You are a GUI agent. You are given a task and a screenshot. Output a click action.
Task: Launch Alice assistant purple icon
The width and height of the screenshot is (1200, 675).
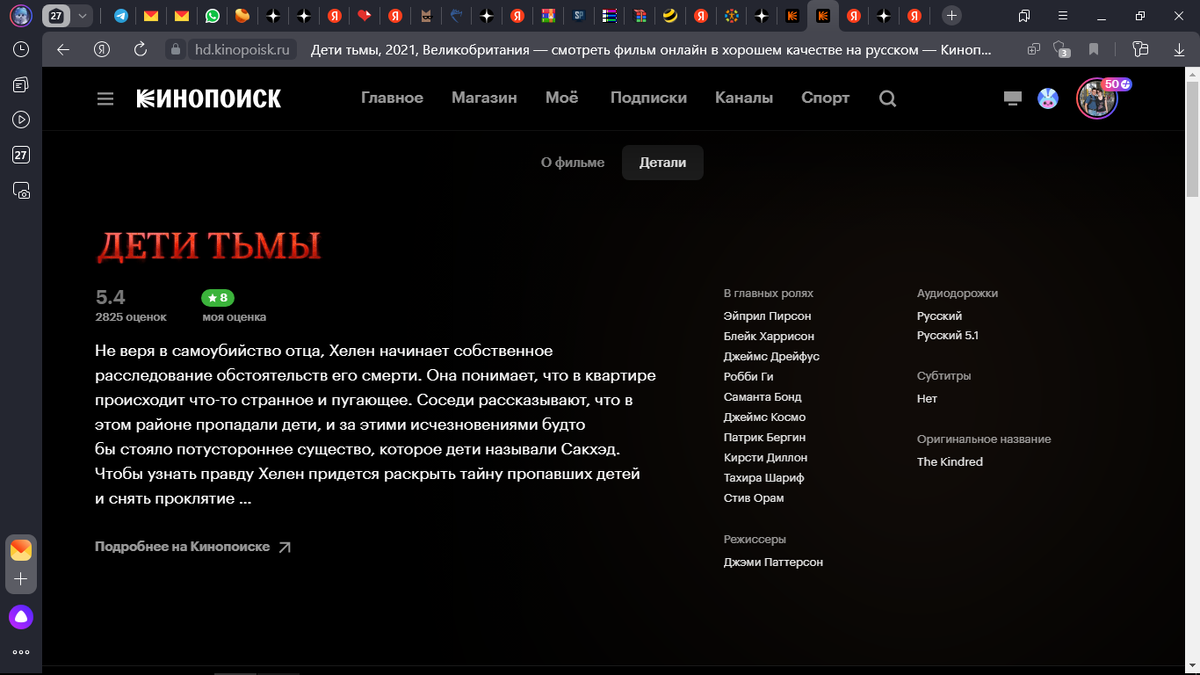(x=21, y=617)
